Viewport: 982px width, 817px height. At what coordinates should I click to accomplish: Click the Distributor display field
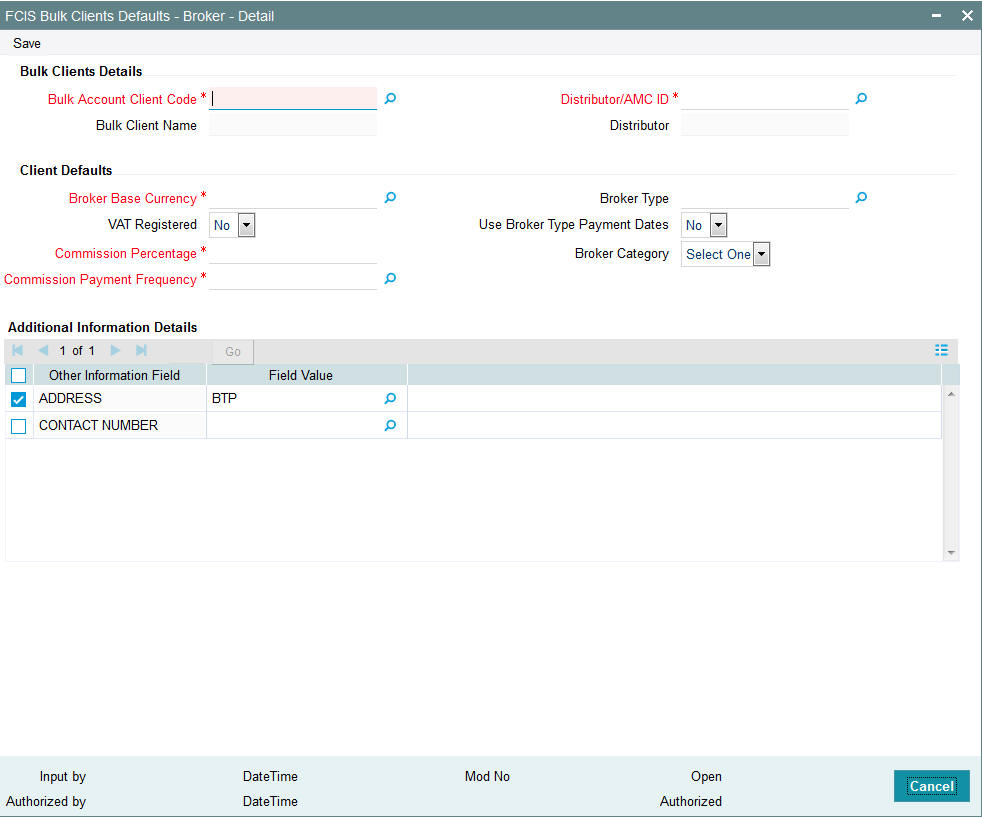(765, 125)
